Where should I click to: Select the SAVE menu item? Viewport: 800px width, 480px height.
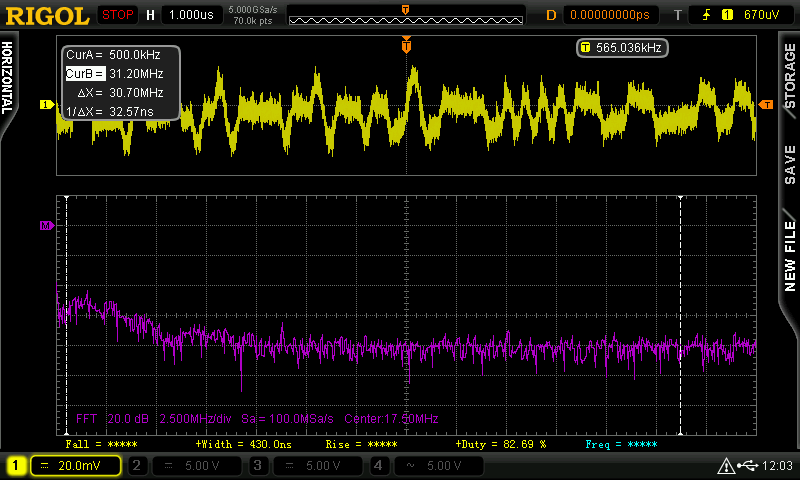[790, 164]
